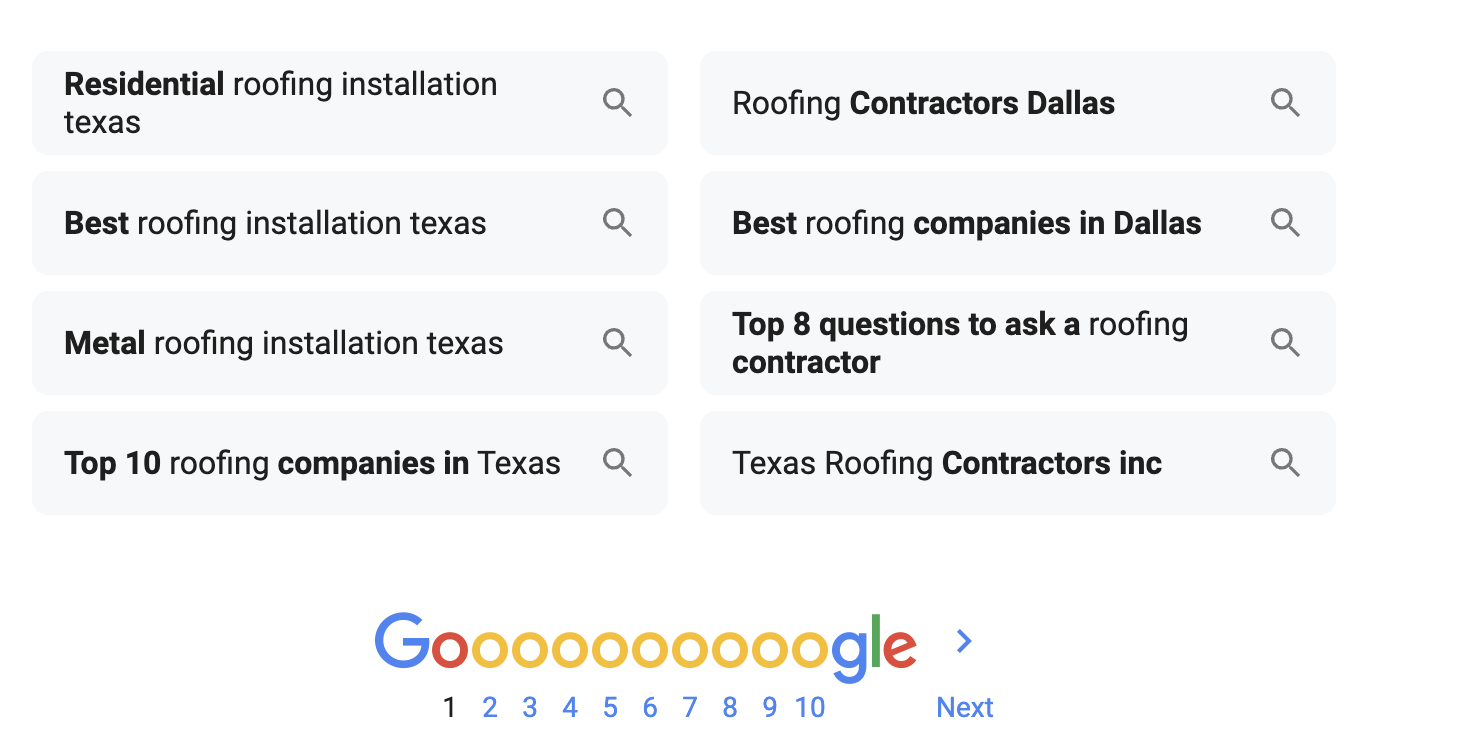Viewport: 1478px width, 744px height.
Task: Go to results page 2
Action: point(490,707)
